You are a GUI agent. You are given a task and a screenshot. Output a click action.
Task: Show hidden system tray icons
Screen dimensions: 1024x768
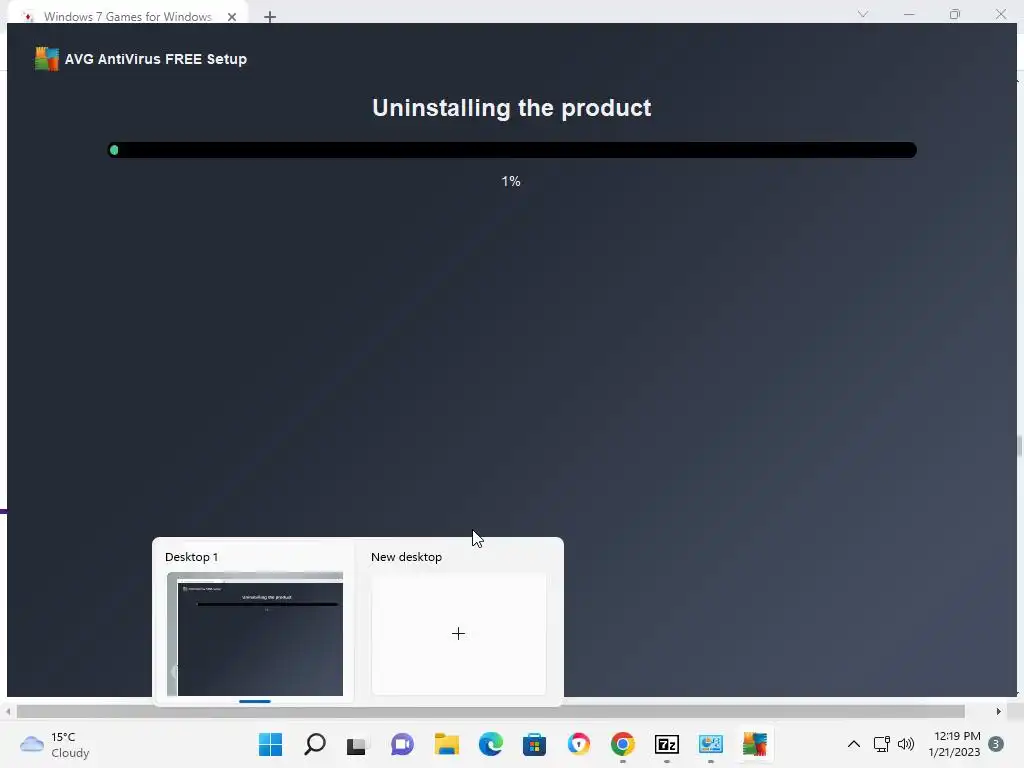[854, 744]
